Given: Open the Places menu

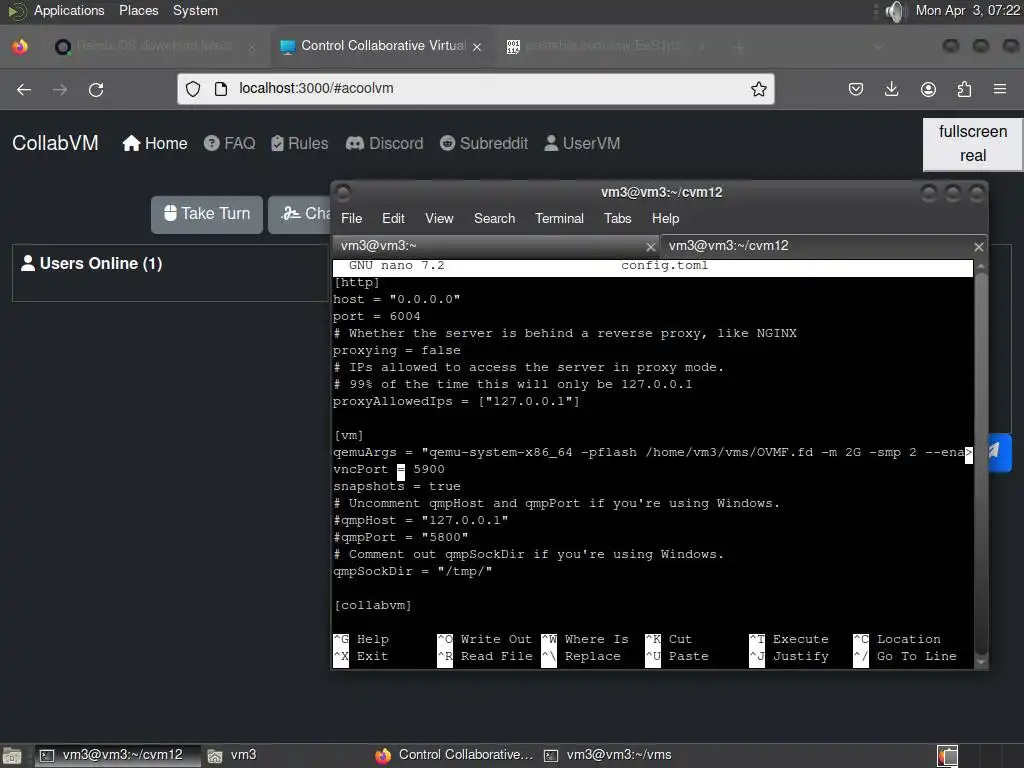Looking at the screenshot, I should (x=138, y=10).
